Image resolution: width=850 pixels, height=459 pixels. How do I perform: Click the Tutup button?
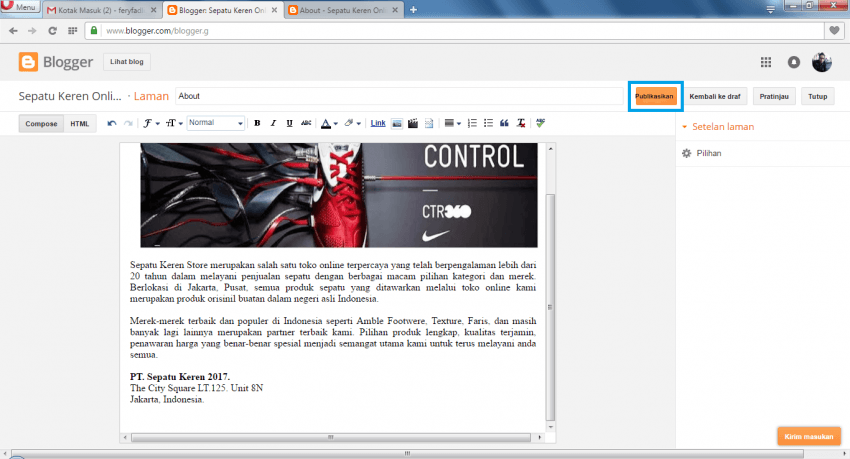click(x=817, y=96)
